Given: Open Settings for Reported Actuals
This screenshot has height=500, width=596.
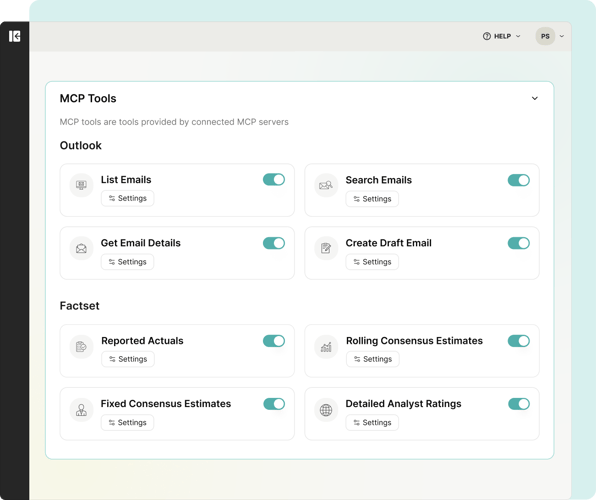Looking at the screenshot, I should click(128, 359).
